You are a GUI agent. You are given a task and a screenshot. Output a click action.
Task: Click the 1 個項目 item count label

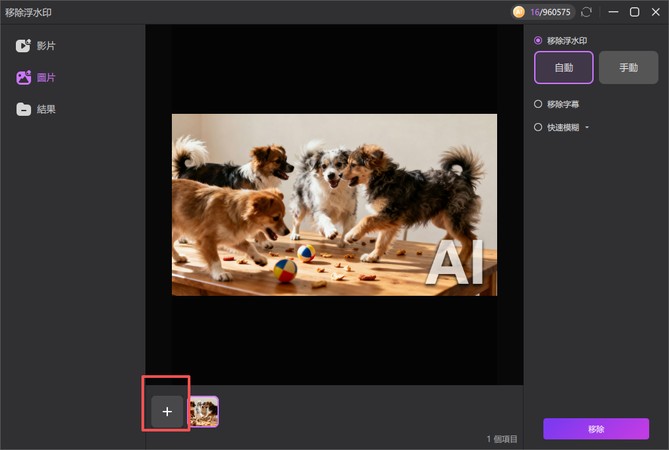[503, 439]
